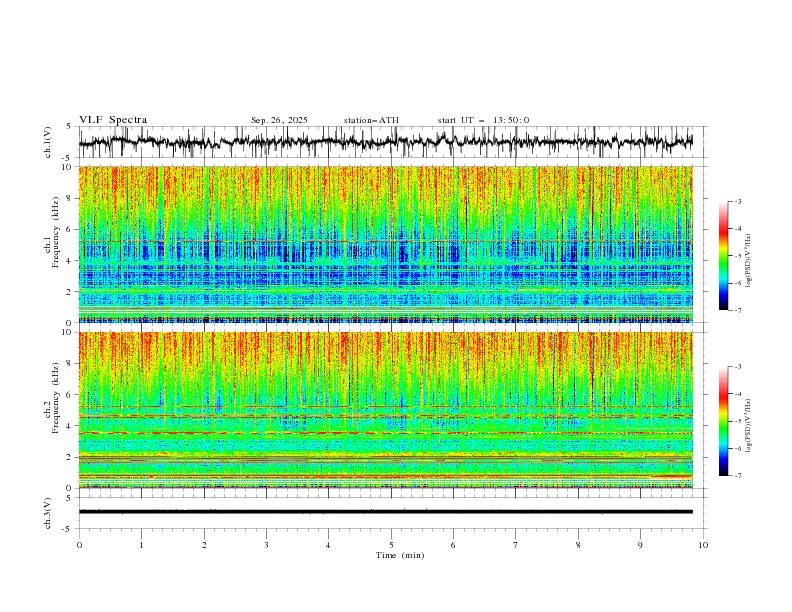Click time axis tick label "5"
The image size is (792, 612).
tap(391, 545)
